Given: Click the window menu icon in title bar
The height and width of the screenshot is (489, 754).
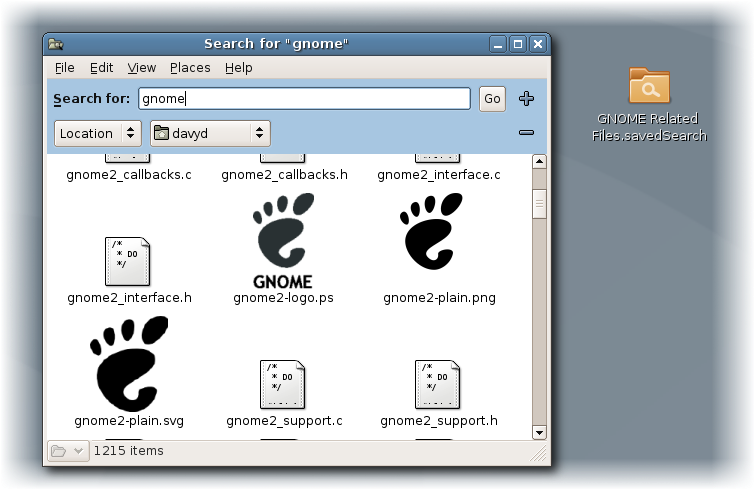Looking at the screenshot, I should (x=56, y=44).
